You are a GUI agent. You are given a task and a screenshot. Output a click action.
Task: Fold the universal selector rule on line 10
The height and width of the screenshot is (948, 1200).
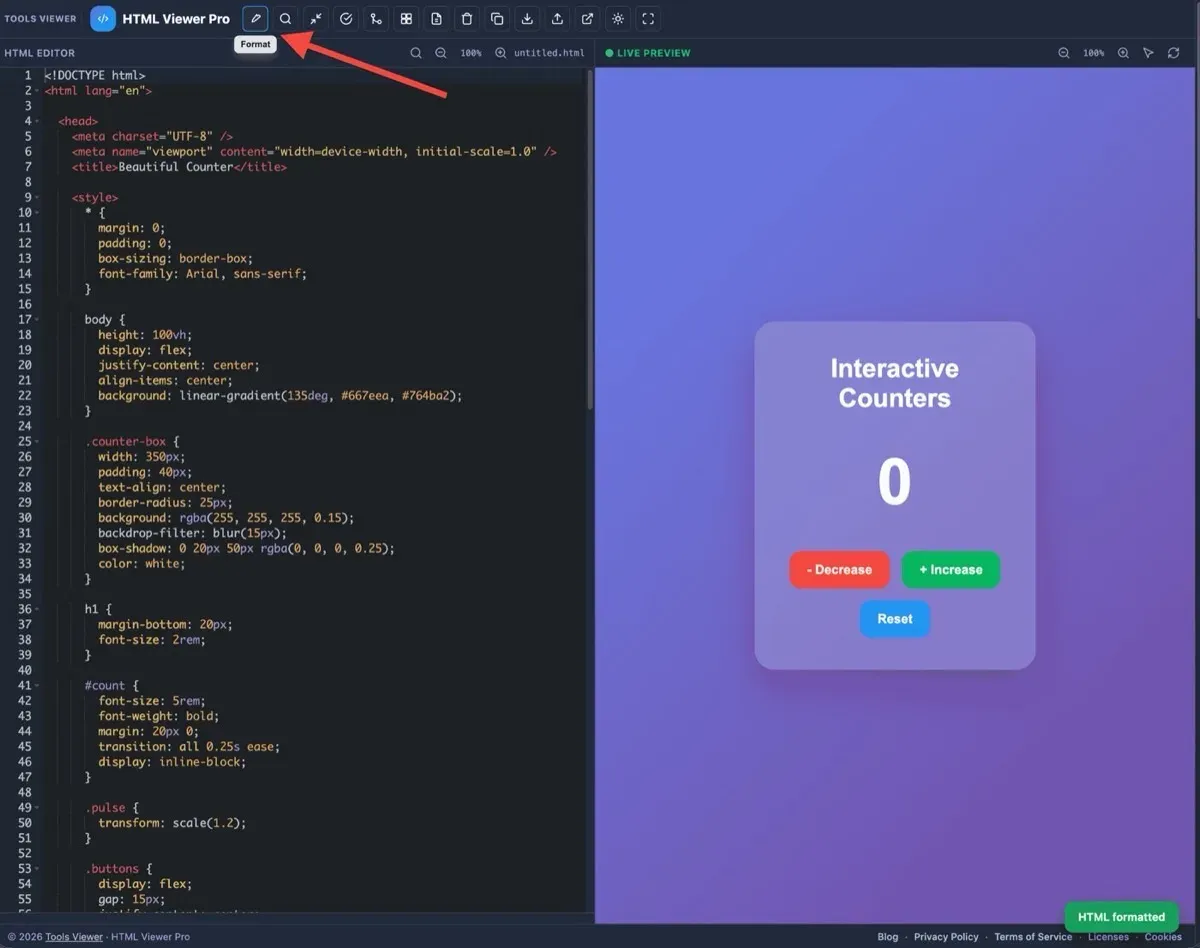click(x=38, y=212)
